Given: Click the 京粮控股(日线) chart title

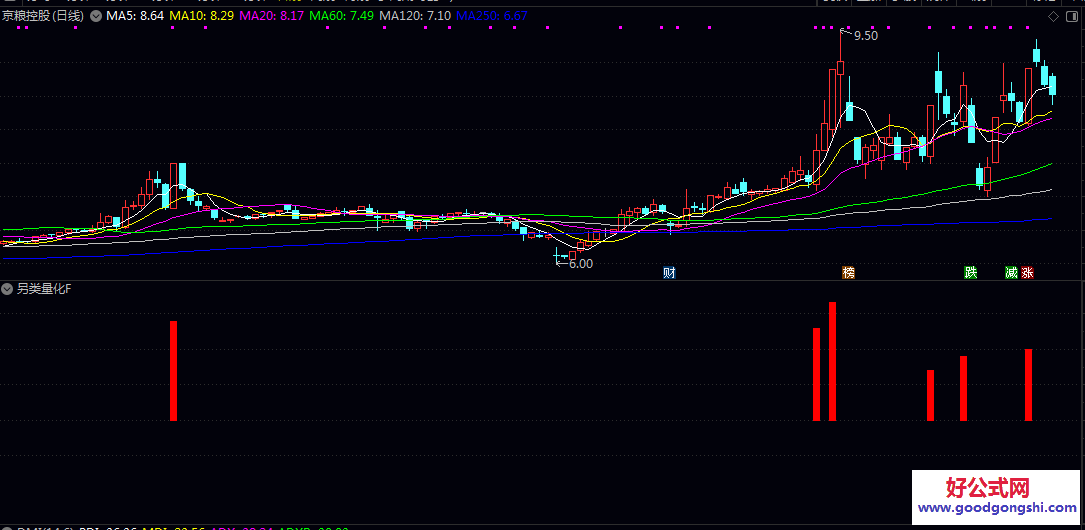Looking at the screenshot, I should [43, 15].
